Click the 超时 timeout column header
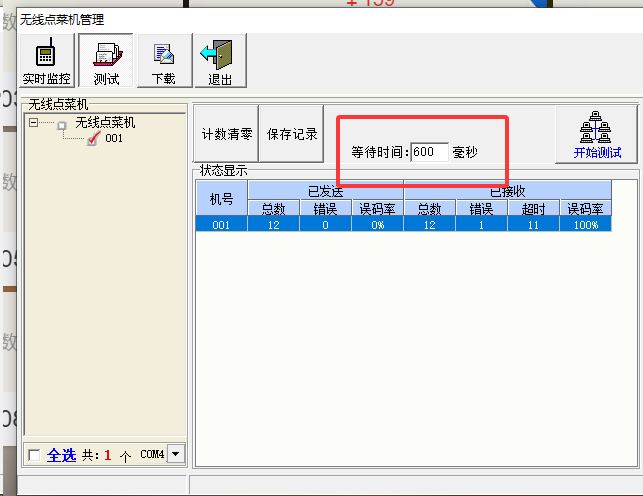This screenshot has height=496, width=643. (x=533, y=208)
